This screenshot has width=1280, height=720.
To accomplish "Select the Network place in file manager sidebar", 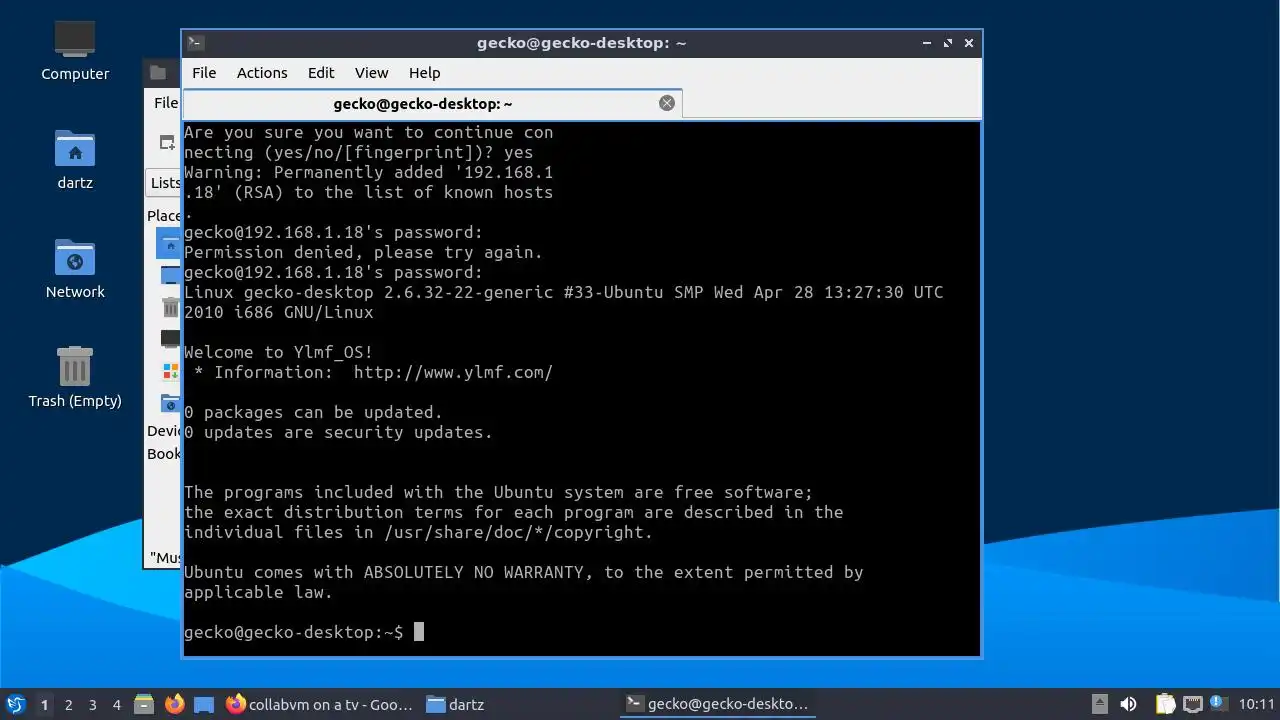I will point(170,403).
